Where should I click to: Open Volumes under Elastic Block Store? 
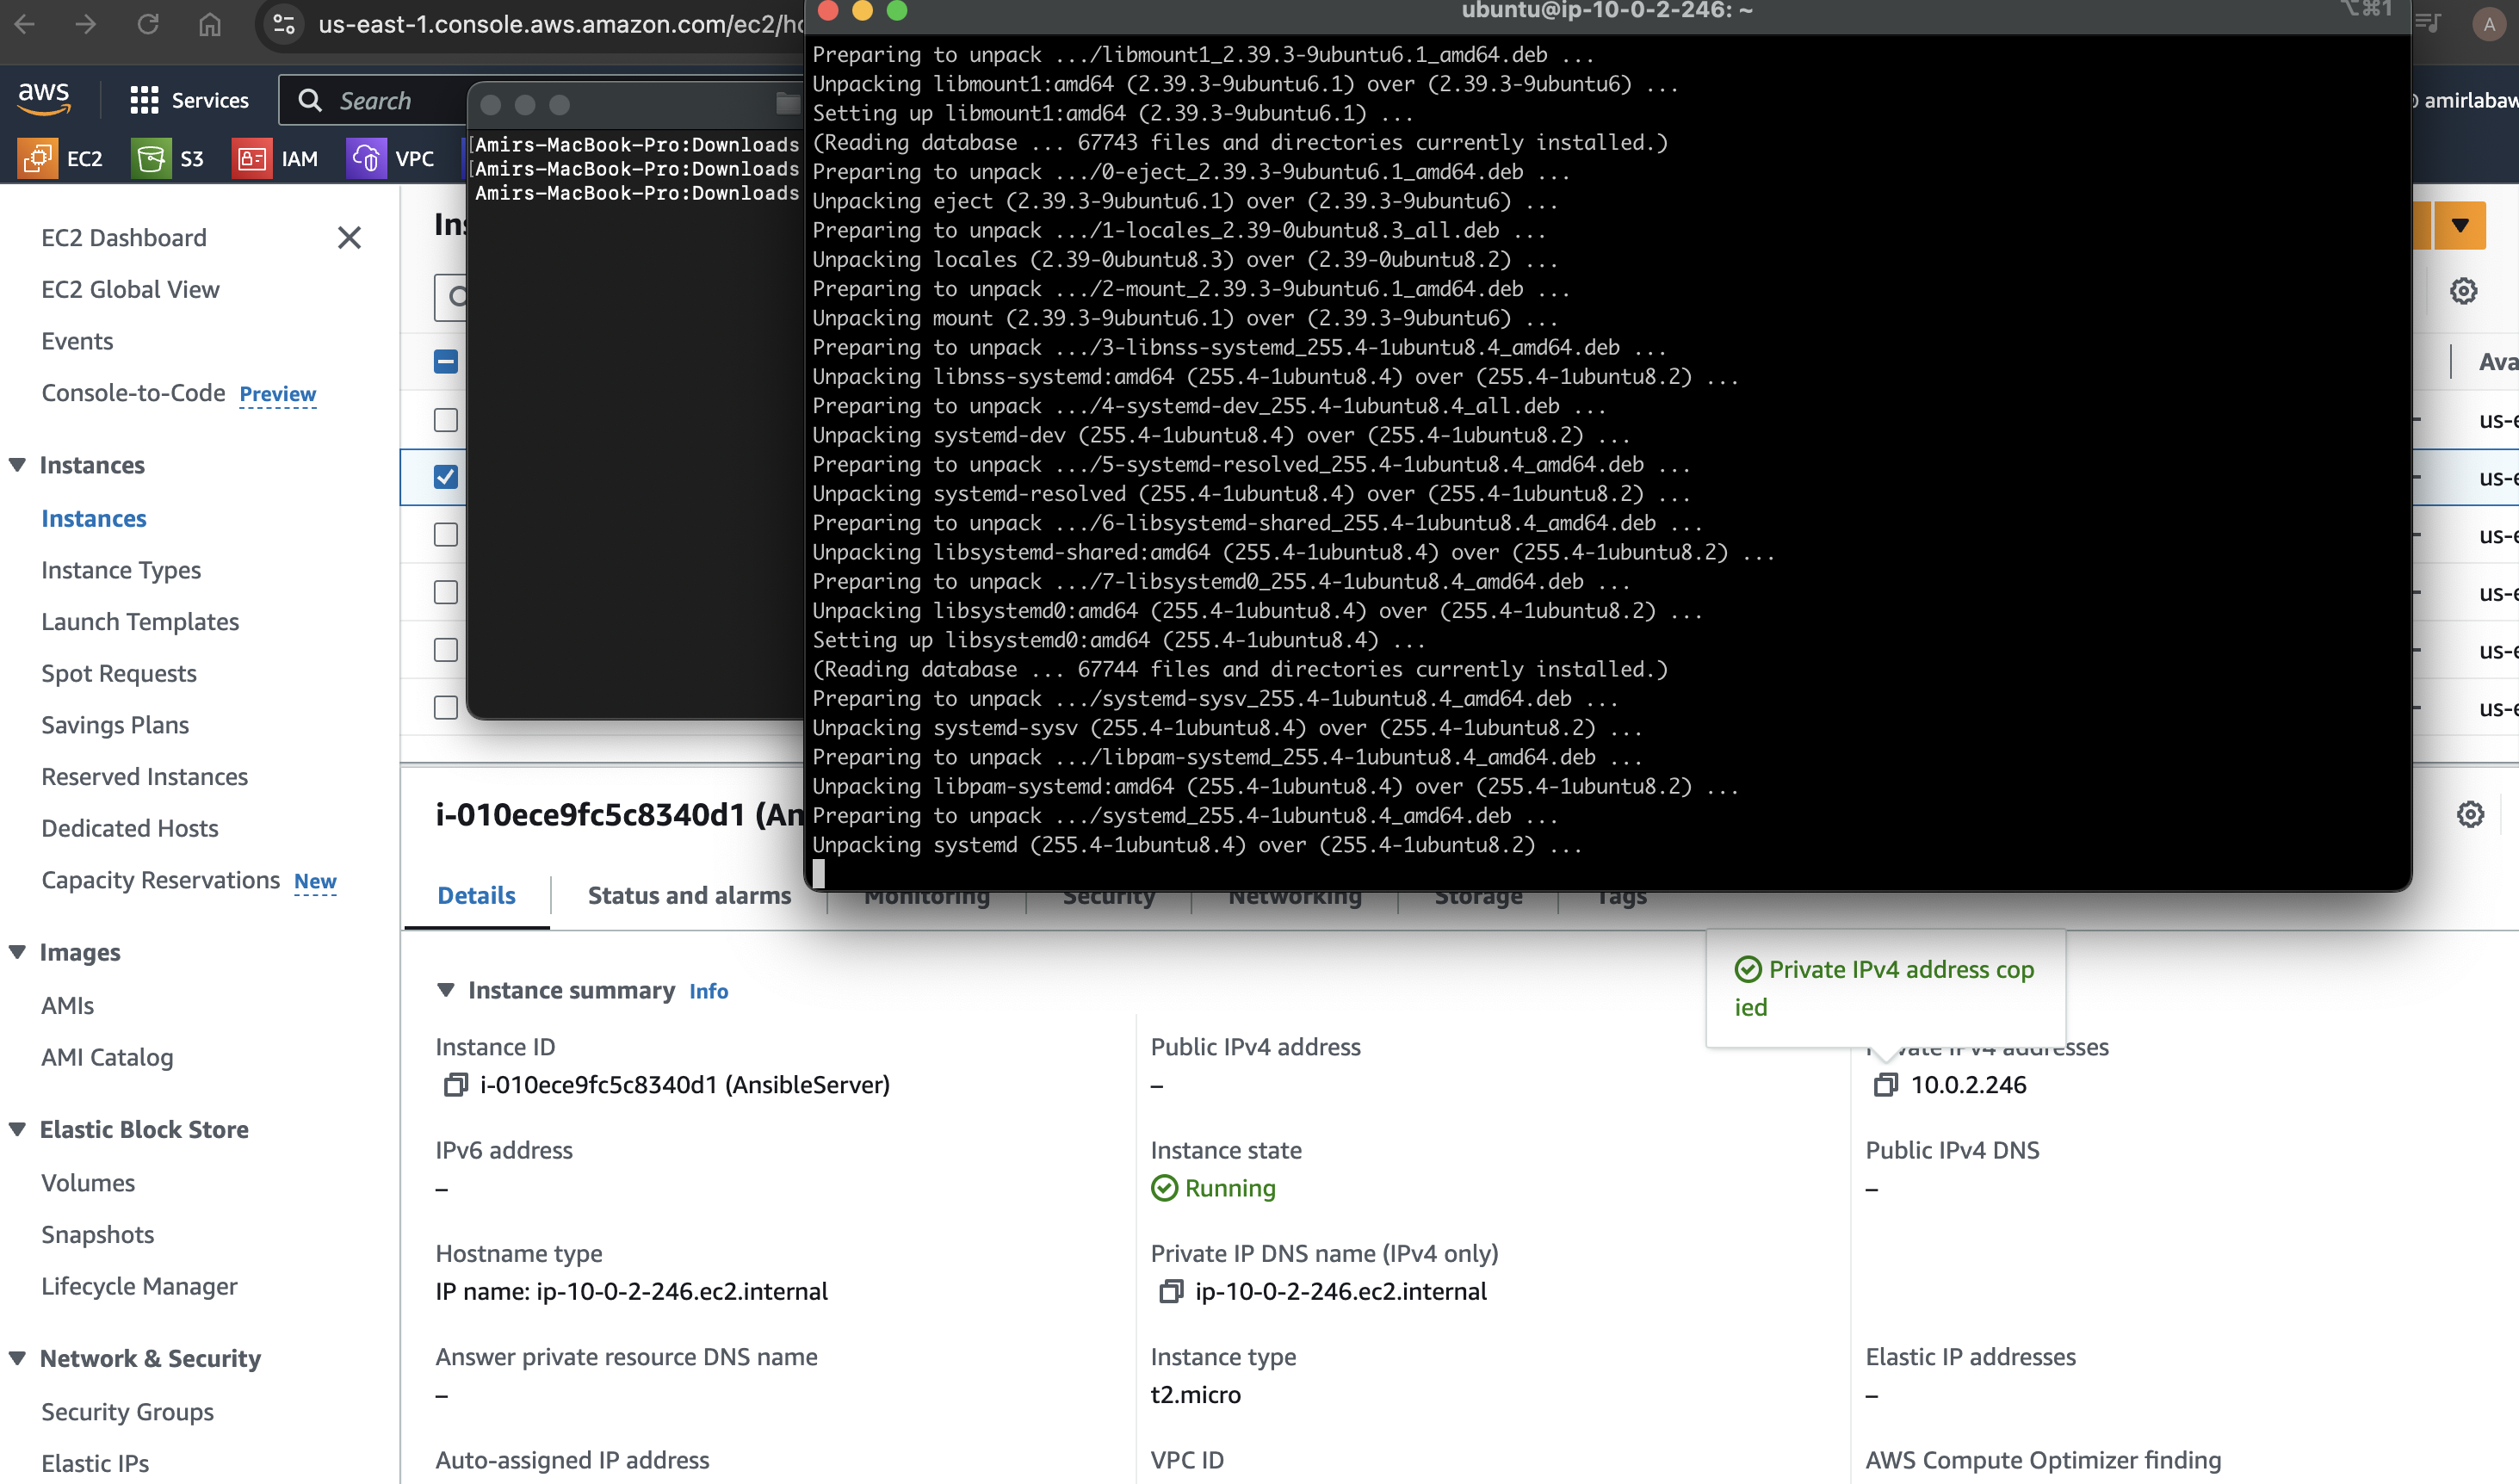click(x=88, y=1183)
